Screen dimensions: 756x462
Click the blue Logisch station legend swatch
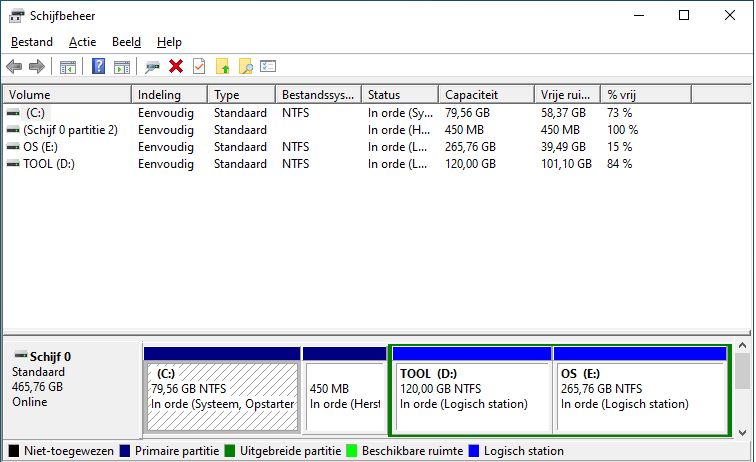click(474, 451)
